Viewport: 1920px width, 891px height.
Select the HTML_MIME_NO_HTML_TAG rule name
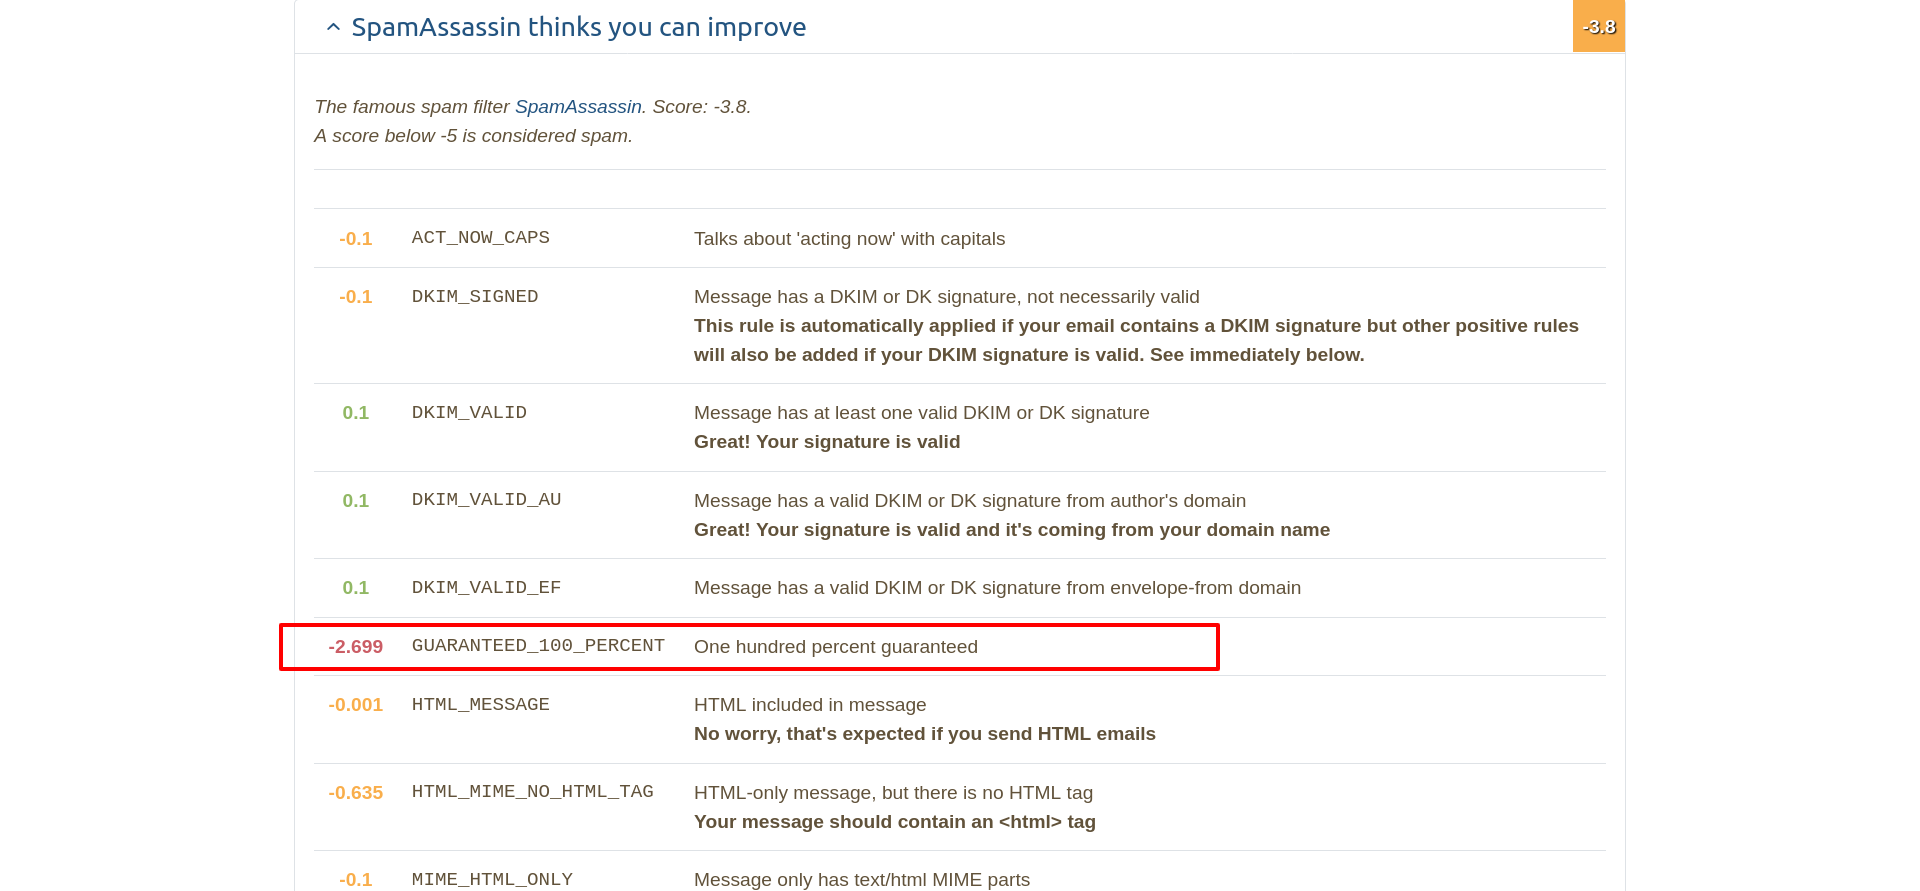[533, 792]
